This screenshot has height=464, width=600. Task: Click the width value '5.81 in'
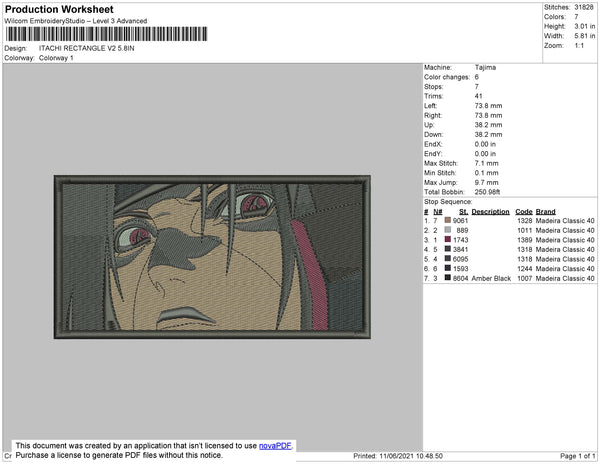(585, 36)
